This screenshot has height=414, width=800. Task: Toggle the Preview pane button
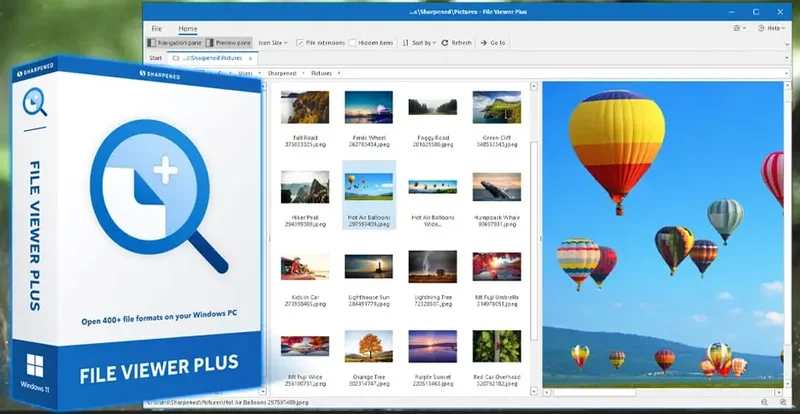point(229,43)
